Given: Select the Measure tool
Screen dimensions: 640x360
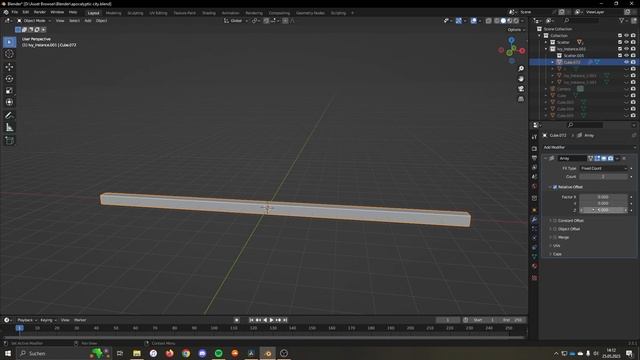Looking at the screenshot, I should tap(9, 128).
